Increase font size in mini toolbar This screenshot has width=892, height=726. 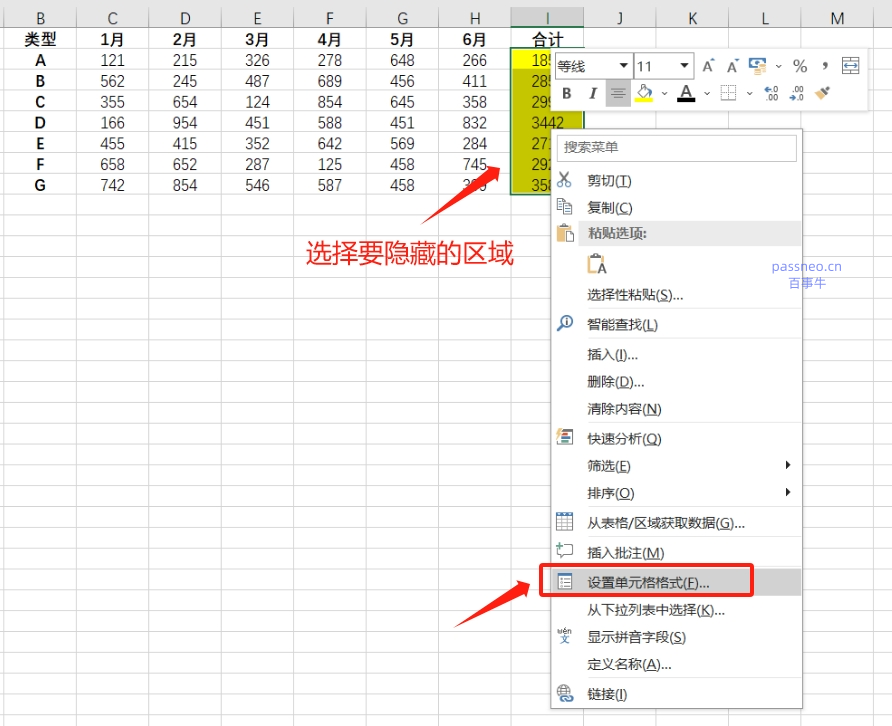[708, 66]
